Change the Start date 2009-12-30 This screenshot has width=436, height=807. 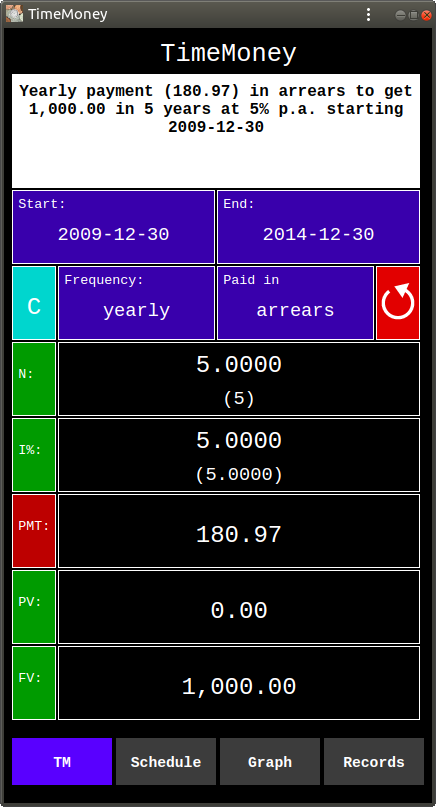tap(113, 227)
